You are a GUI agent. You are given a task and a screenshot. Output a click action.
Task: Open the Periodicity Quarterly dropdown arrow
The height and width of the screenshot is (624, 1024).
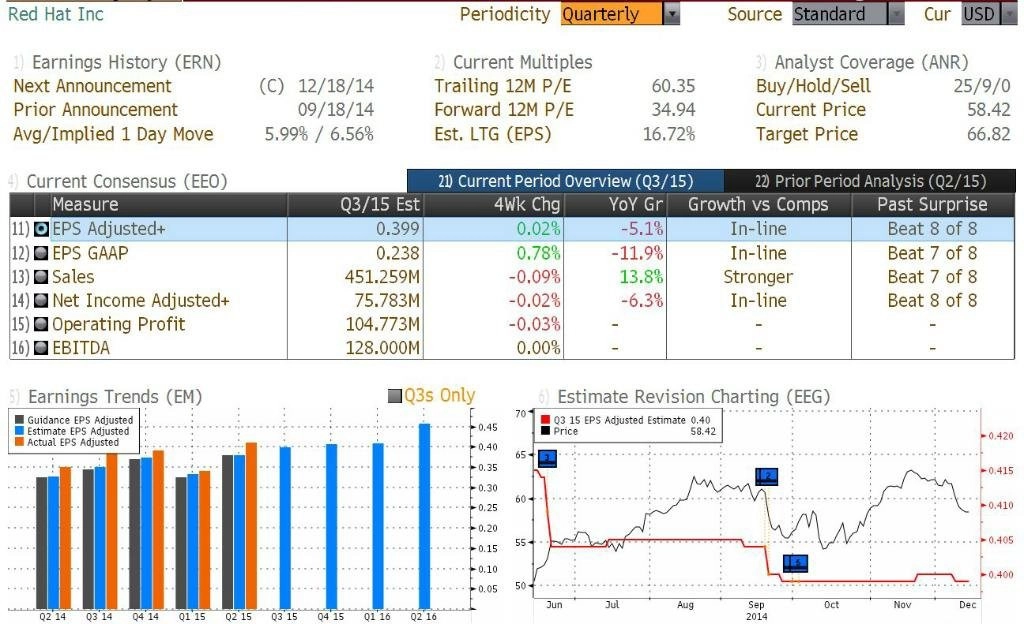pos(671,14)
